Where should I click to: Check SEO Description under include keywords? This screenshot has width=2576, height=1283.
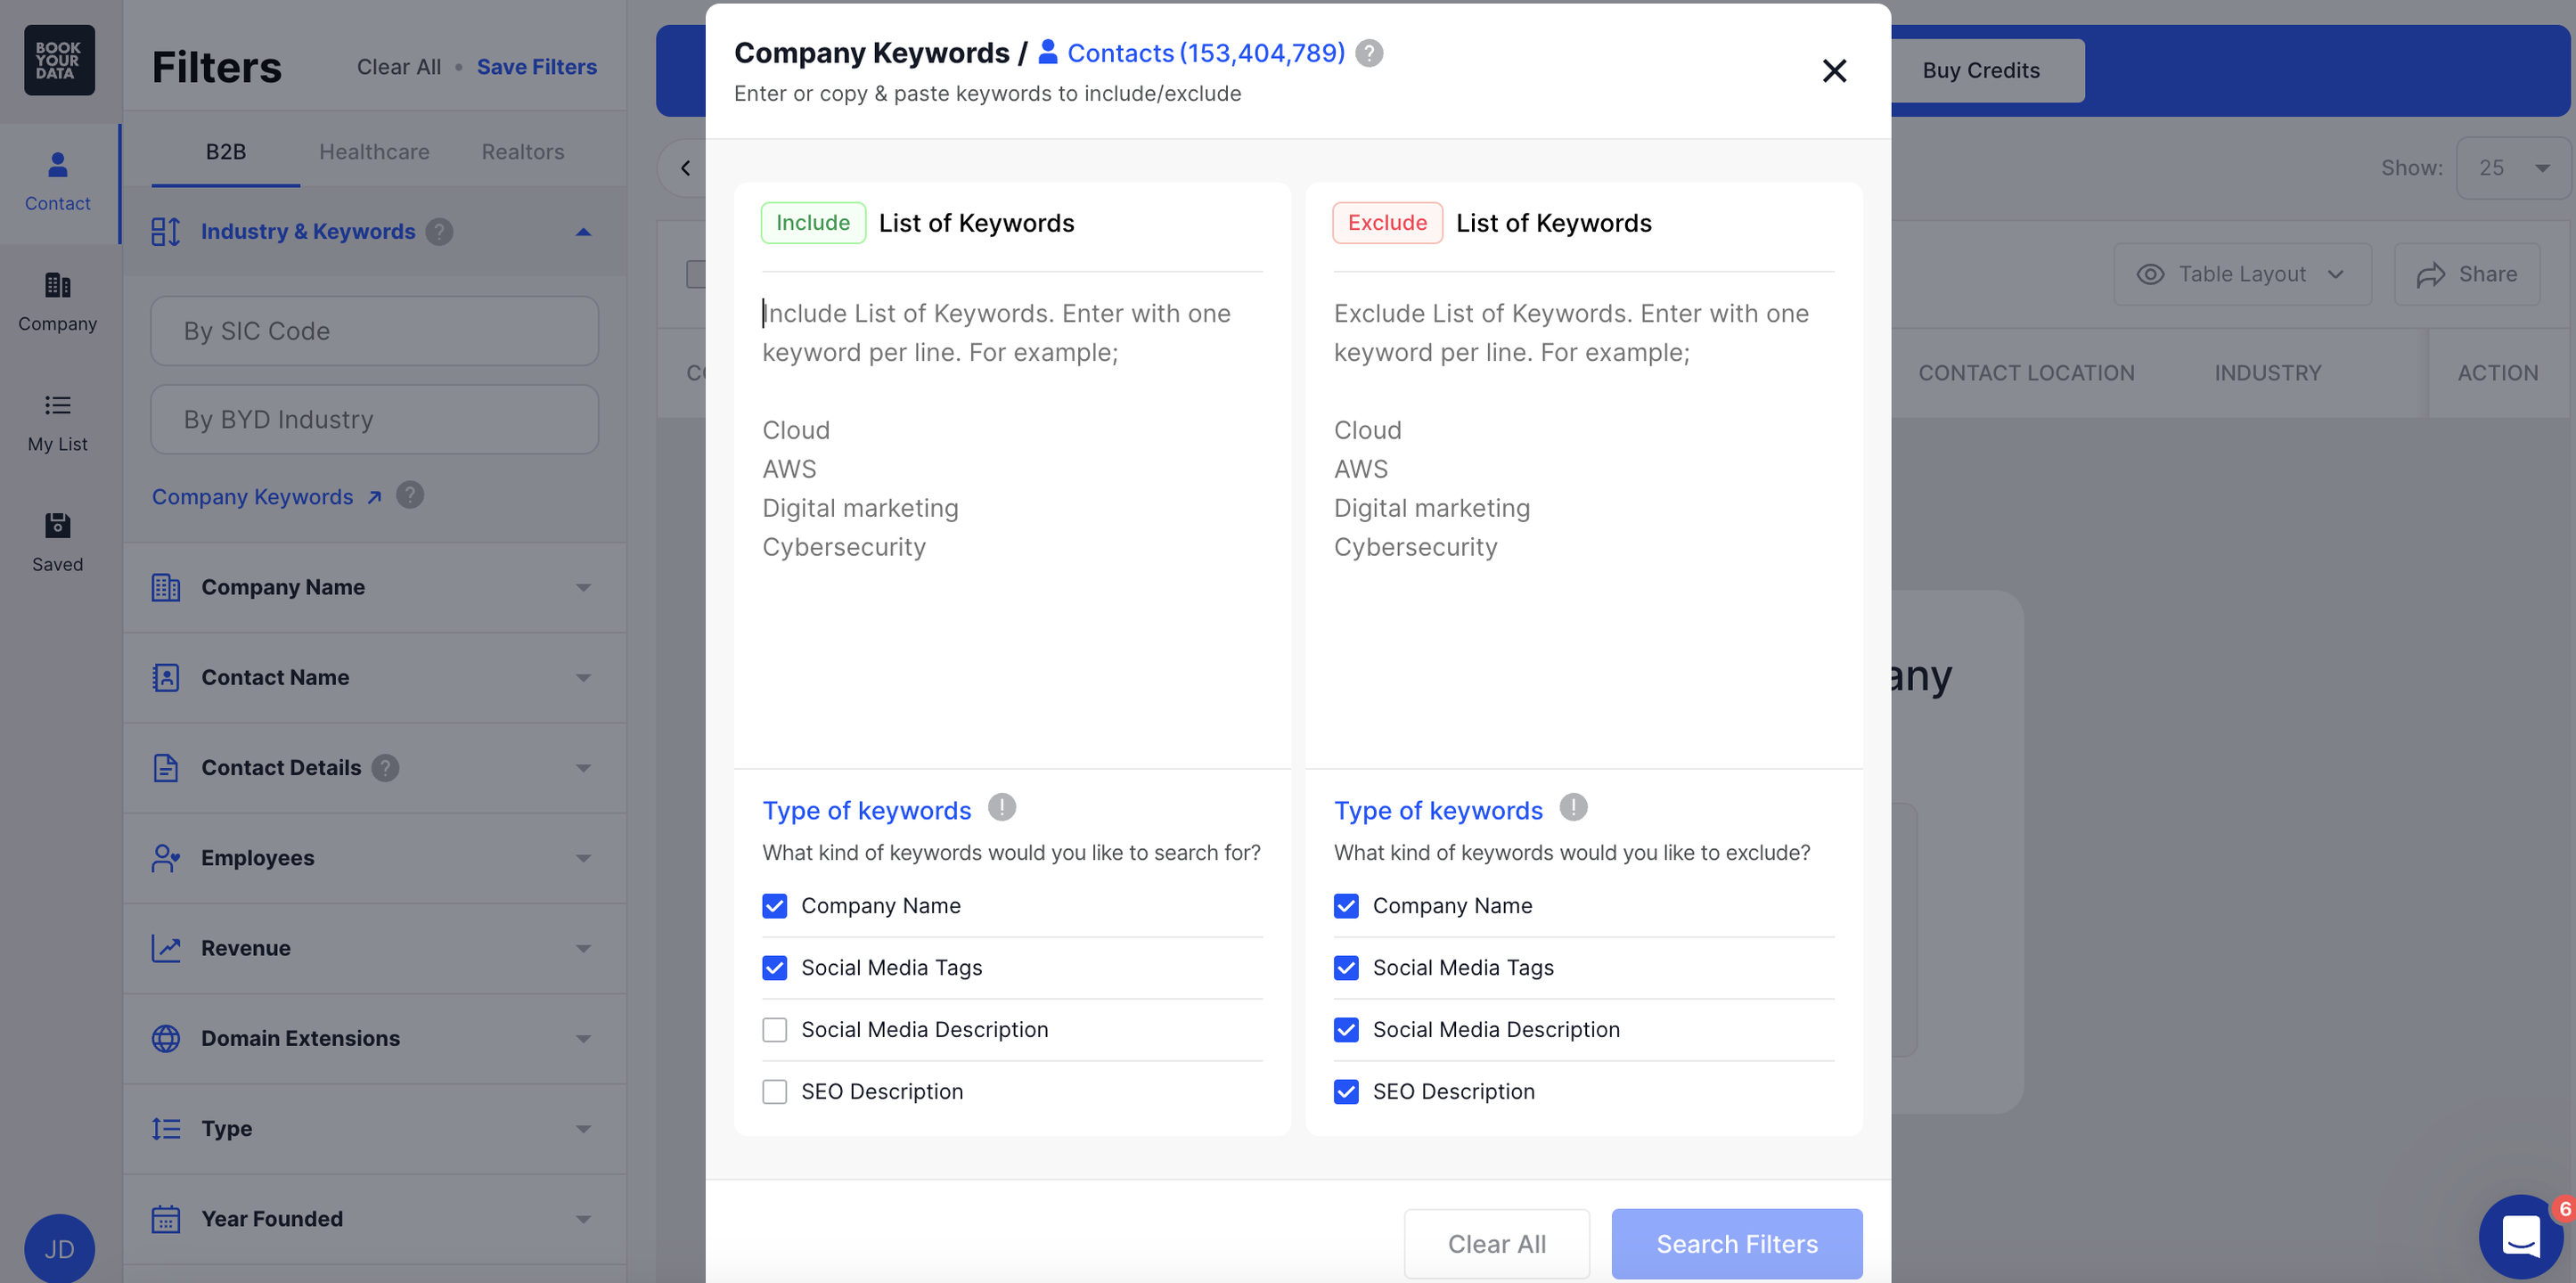[775, 1092]
